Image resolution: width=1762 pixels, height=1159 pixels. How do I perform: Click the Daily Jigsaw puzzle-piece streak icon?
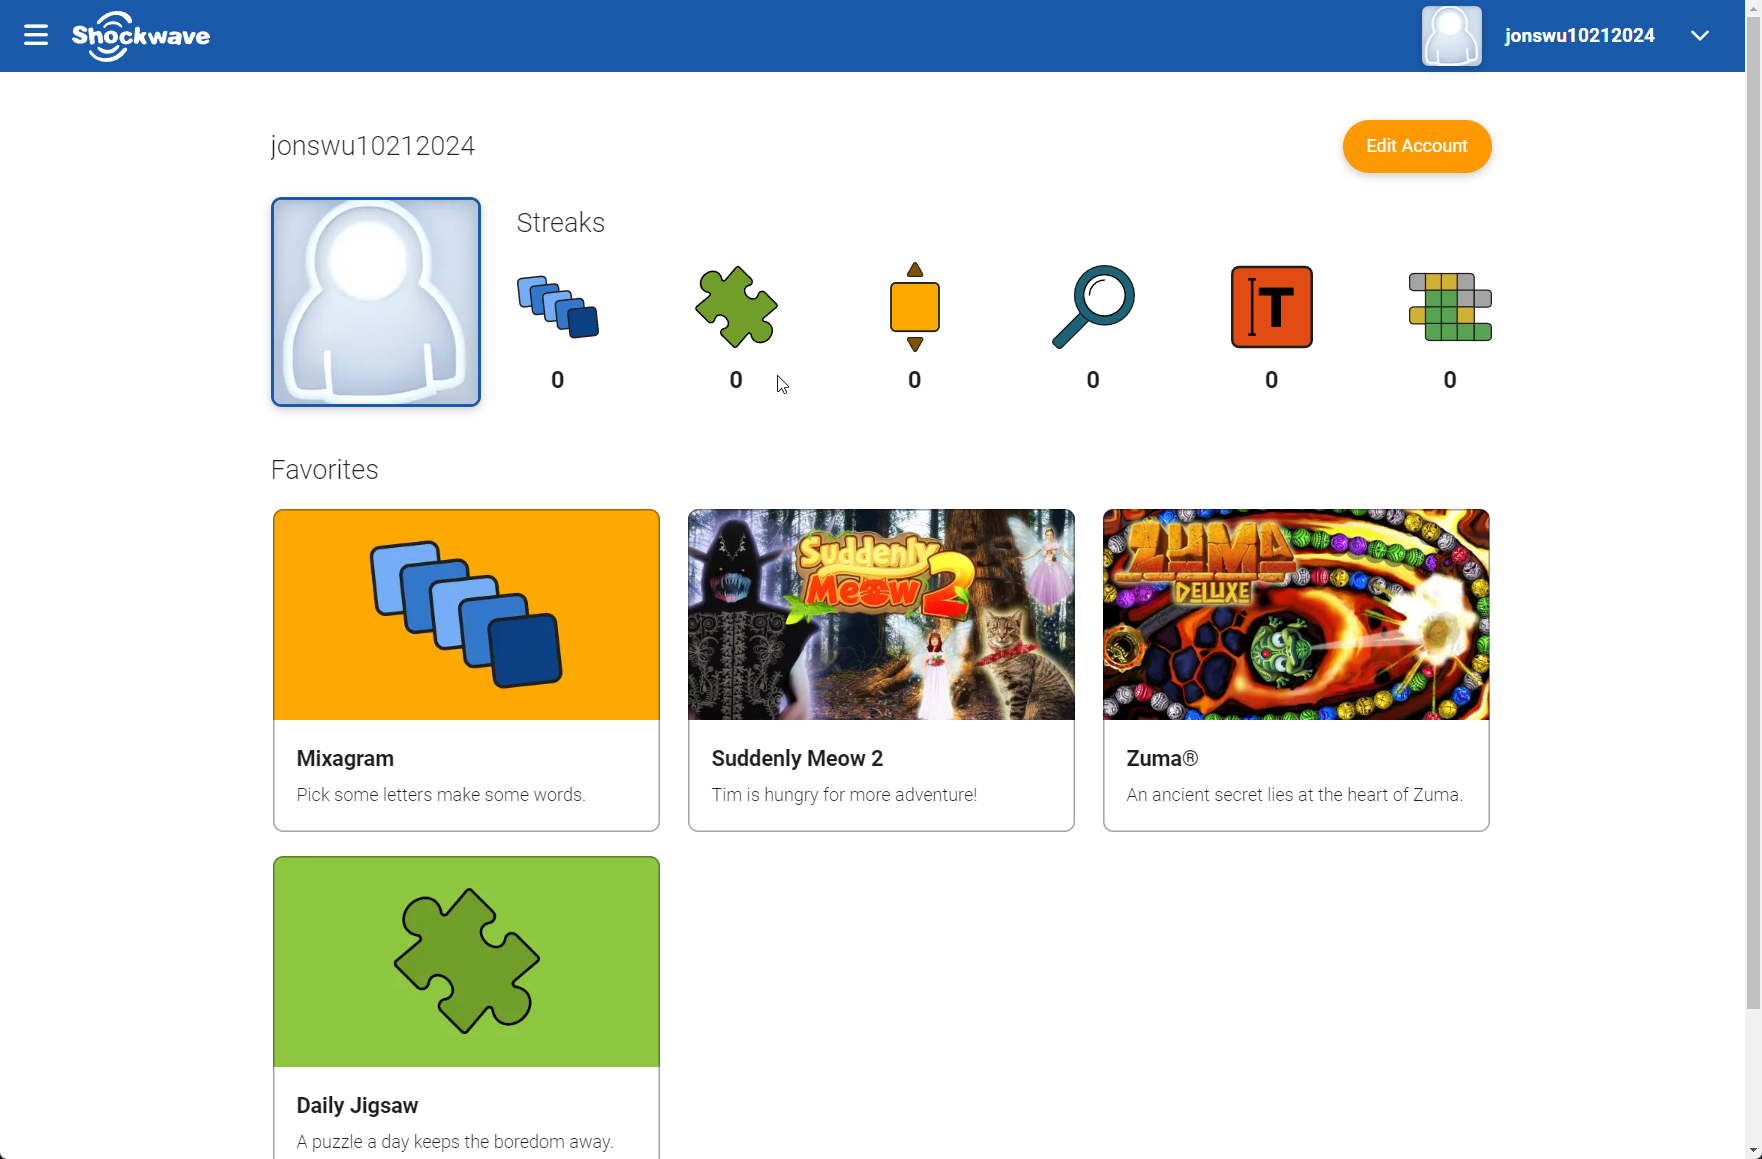click(x=736, y=307)
